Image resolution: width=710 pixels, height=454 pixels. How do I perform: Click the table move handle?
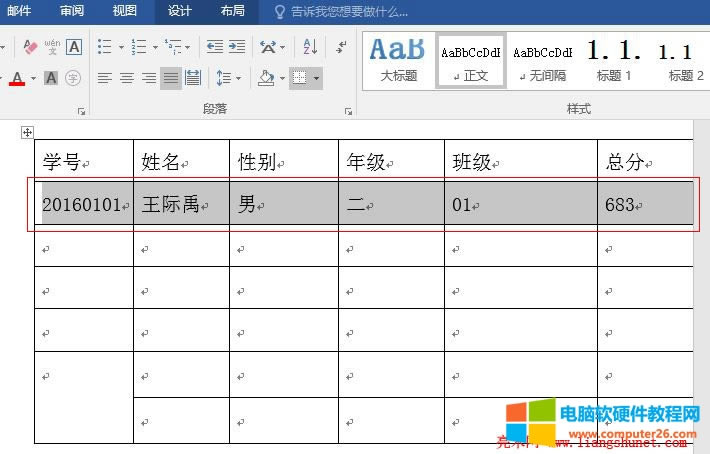tap(28, 132)
